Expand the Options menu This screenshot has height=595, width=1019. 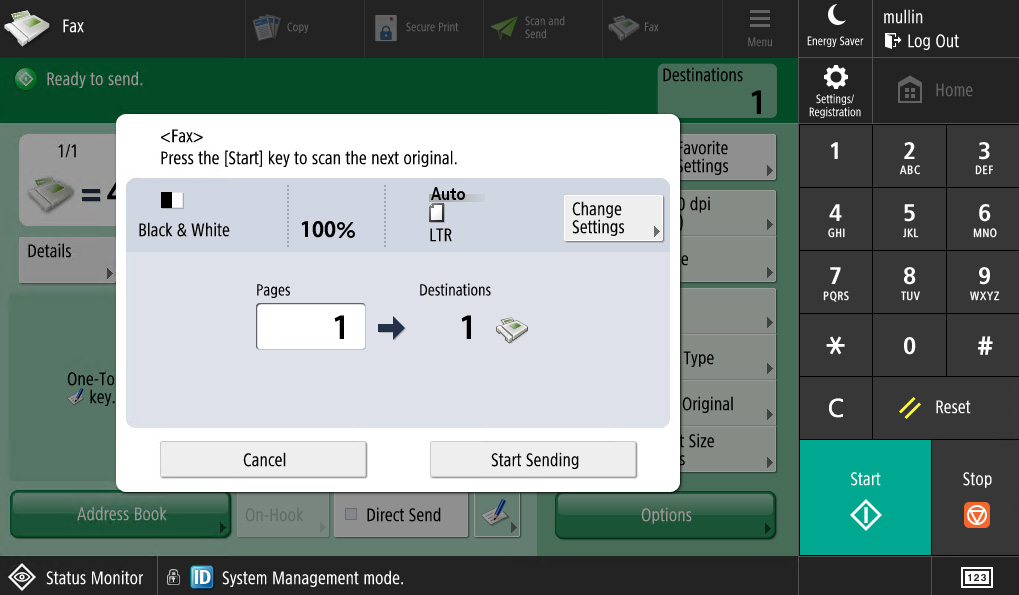(665, 515)
